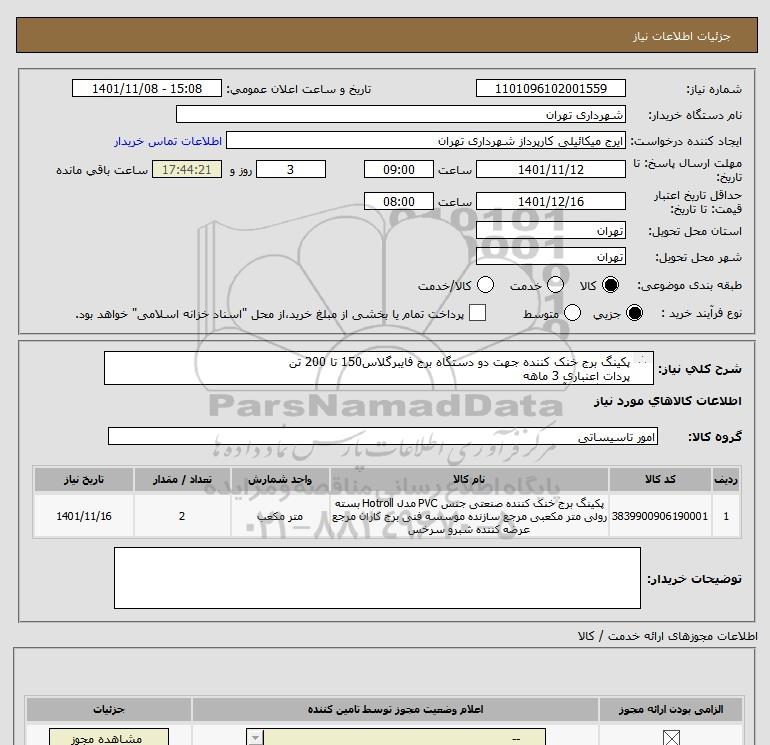Click the buyer organization name field
This screenshot has width=770, height=745.
(401, 114)
